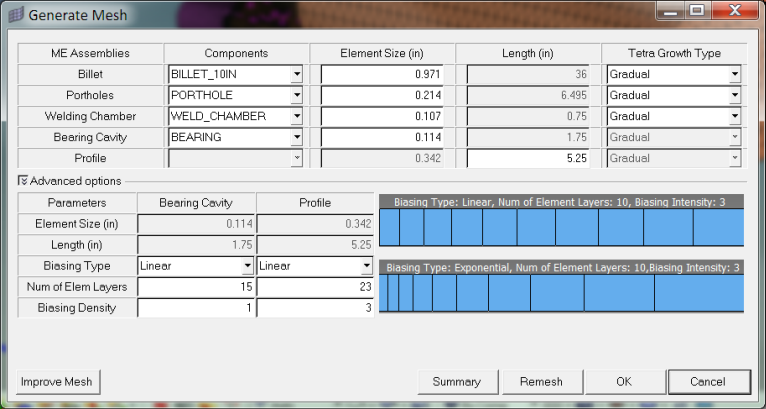Click the Remesh button

pos(541,382)
